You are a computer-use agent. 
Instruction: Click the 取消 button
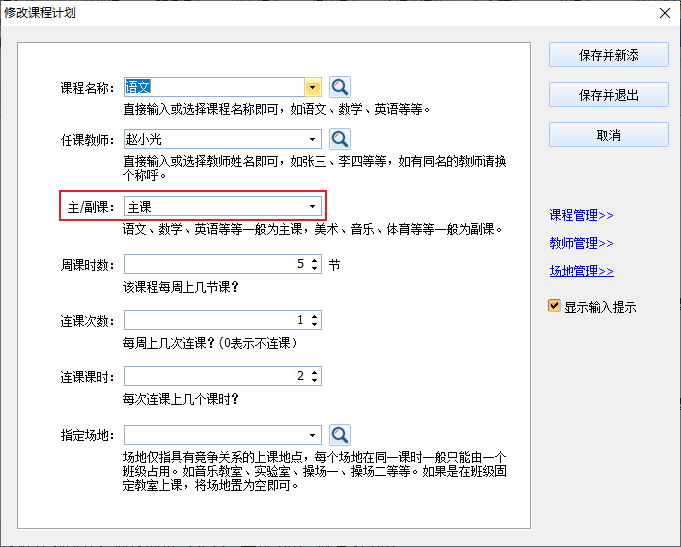[608, 135]
